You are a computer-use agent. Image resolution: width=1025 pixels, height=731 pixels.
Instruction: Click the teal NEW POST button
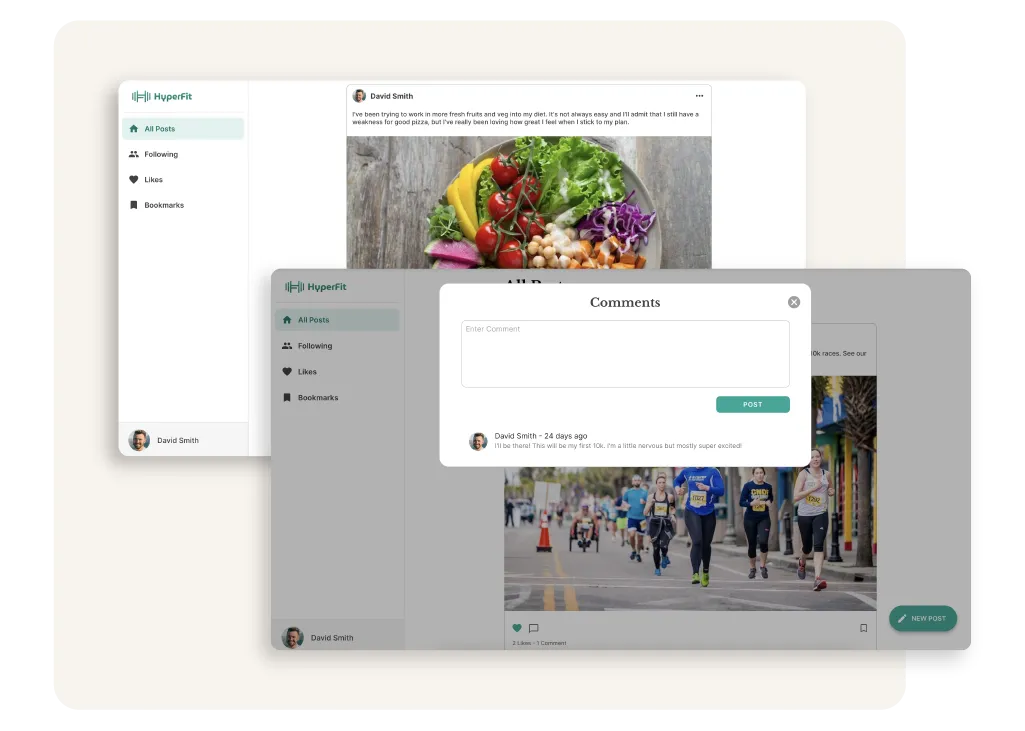pyautogui.click(x=922, y=618)
